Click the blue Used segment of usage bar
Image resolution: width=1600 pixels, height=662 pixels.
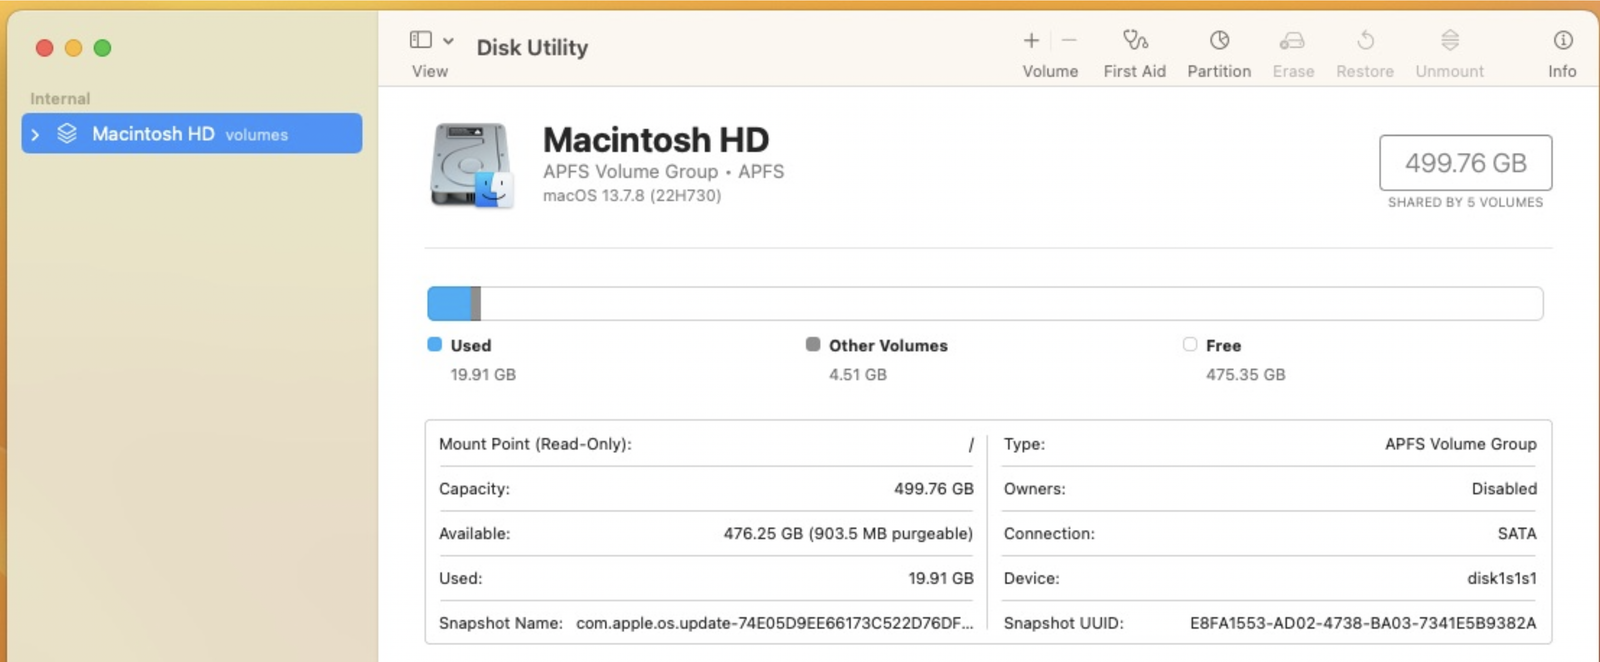pyautogui.click(x=450, y=303)
